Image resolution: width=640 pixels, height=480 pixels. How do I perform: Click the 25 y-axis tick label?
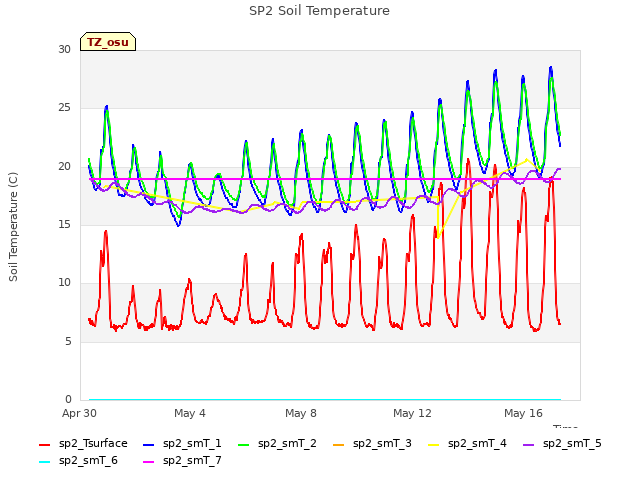coord(64,108)
